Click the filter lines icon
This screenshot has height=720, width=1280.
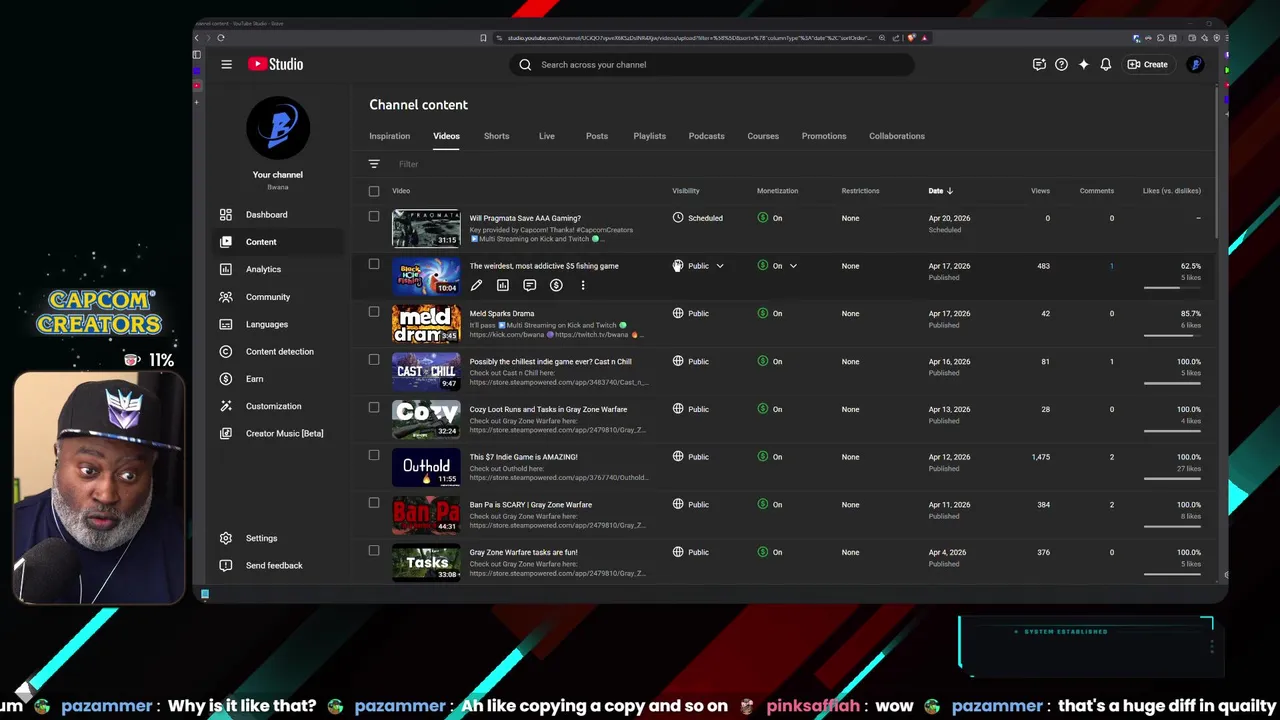(x=374, y=164)
